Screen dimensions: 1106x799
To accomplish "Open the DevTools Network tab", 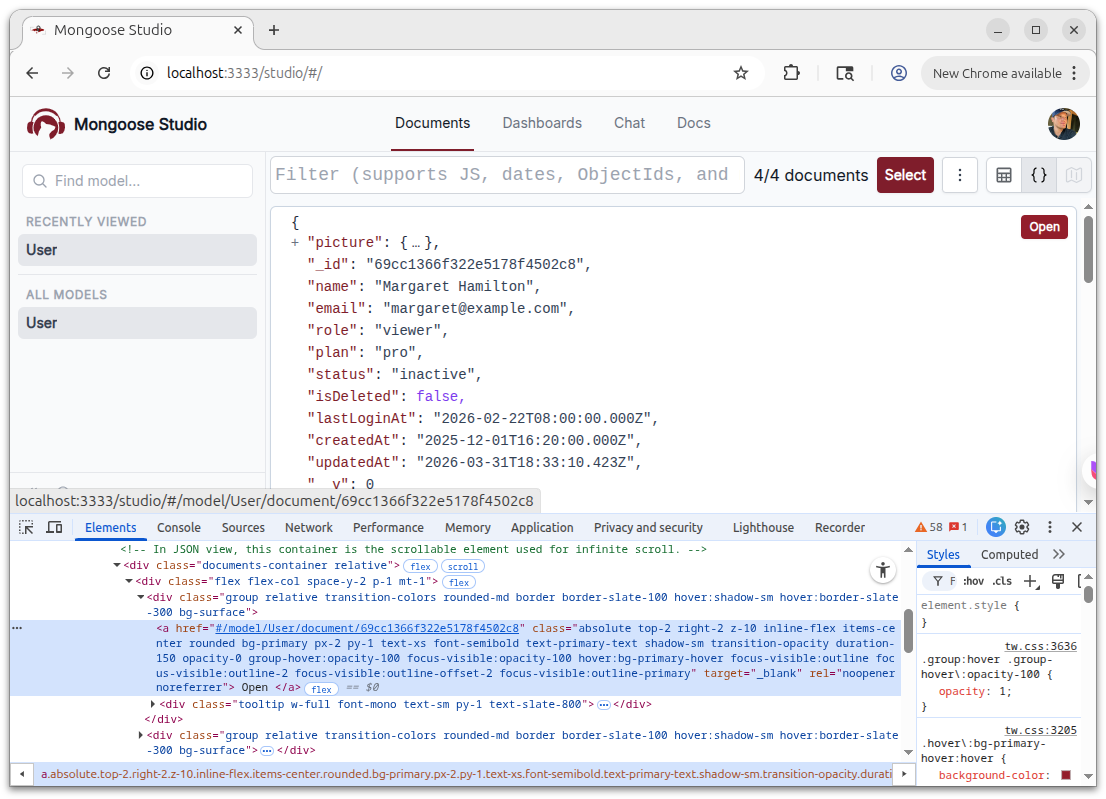I will point(308,527).
